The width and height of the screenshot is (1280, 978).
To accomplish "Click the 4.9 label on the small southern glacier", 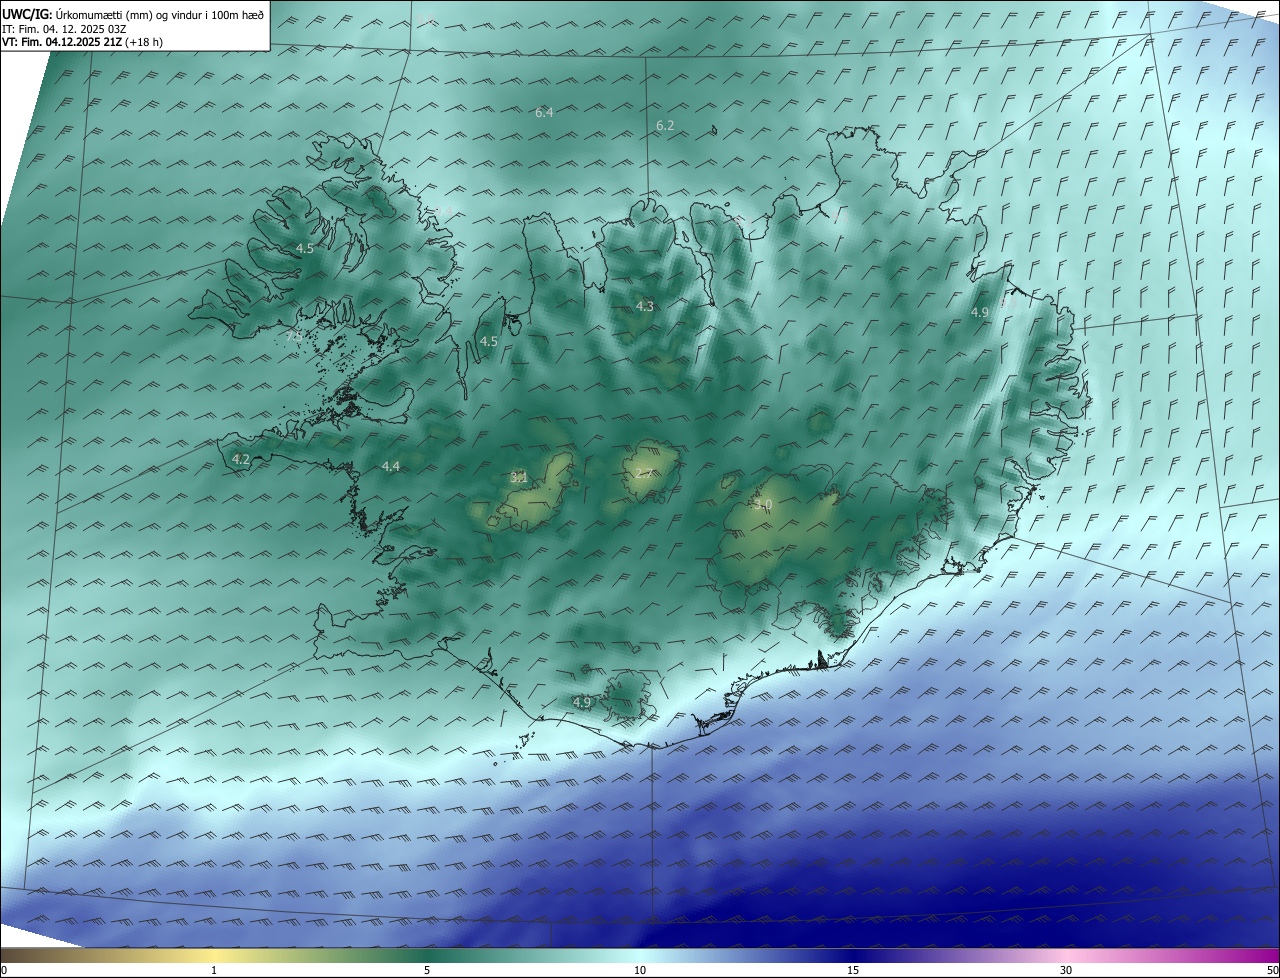I will 582,702.
